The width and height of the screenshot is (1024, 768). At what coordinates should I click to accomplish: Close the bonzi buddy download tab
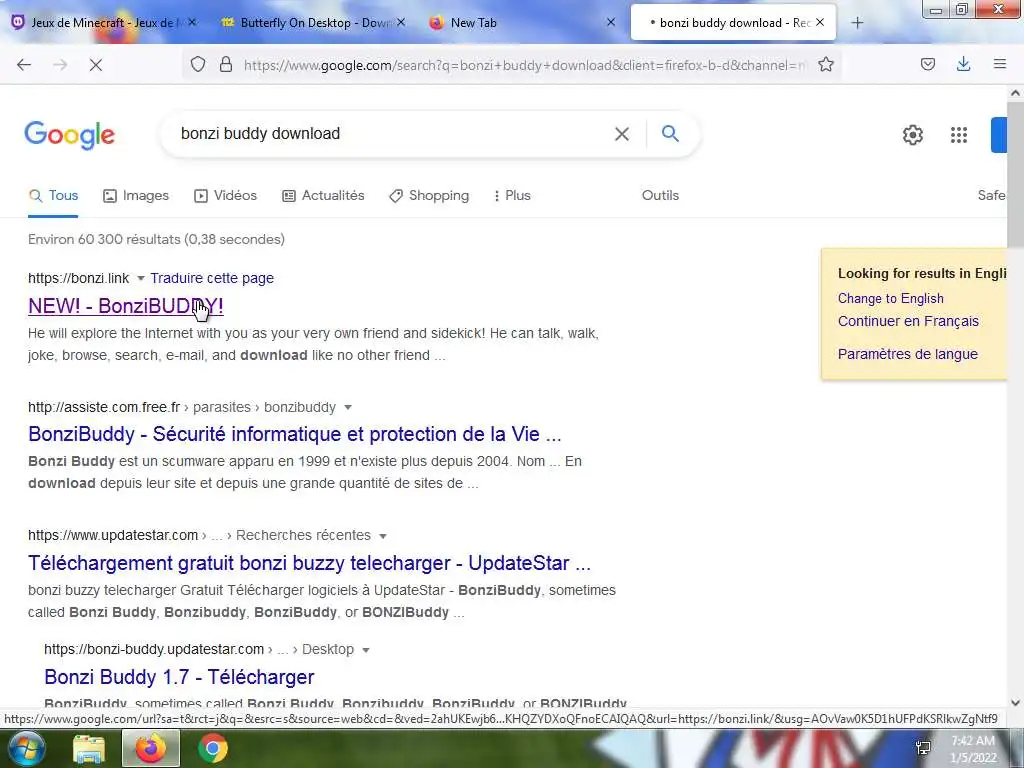click(820, 22)
